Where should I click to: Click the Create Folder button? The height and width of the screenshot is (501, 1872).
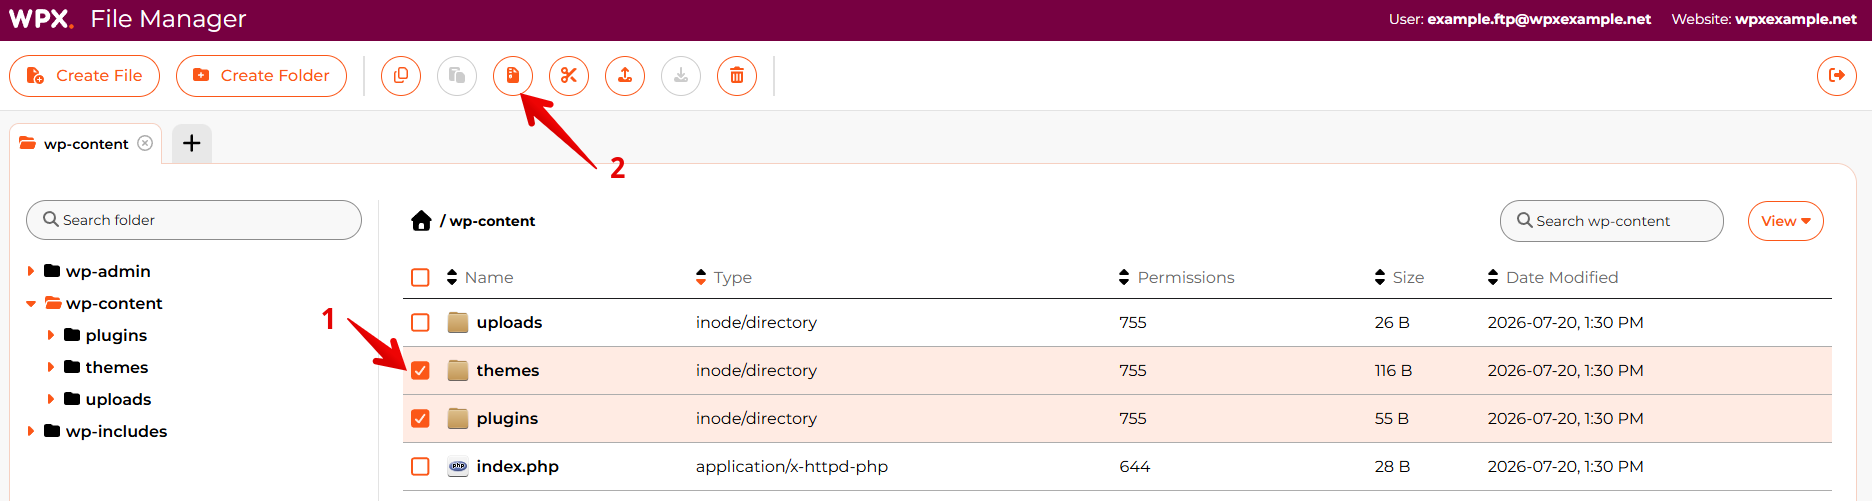pos(261,76)
